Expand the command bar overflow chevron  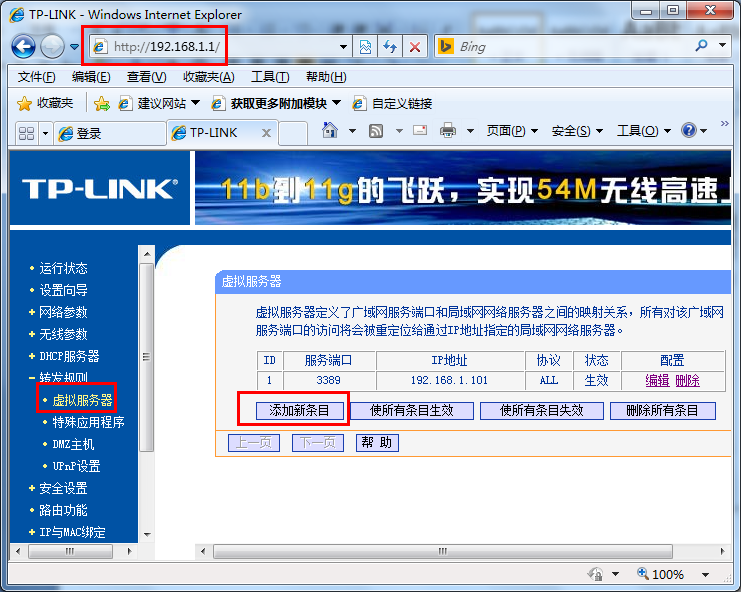[x=724, y=124]
